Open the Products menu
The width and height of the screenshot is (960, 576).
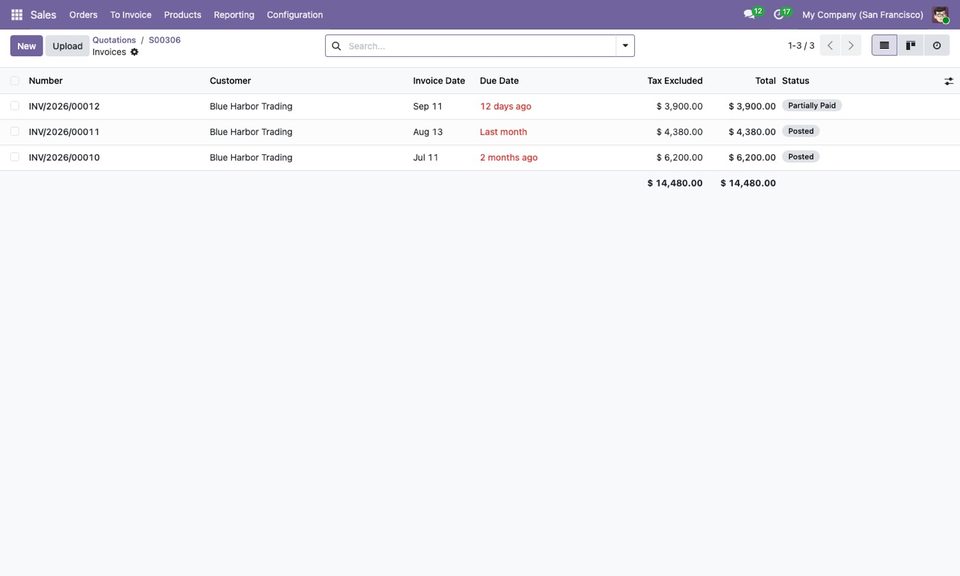pos(182,15)
